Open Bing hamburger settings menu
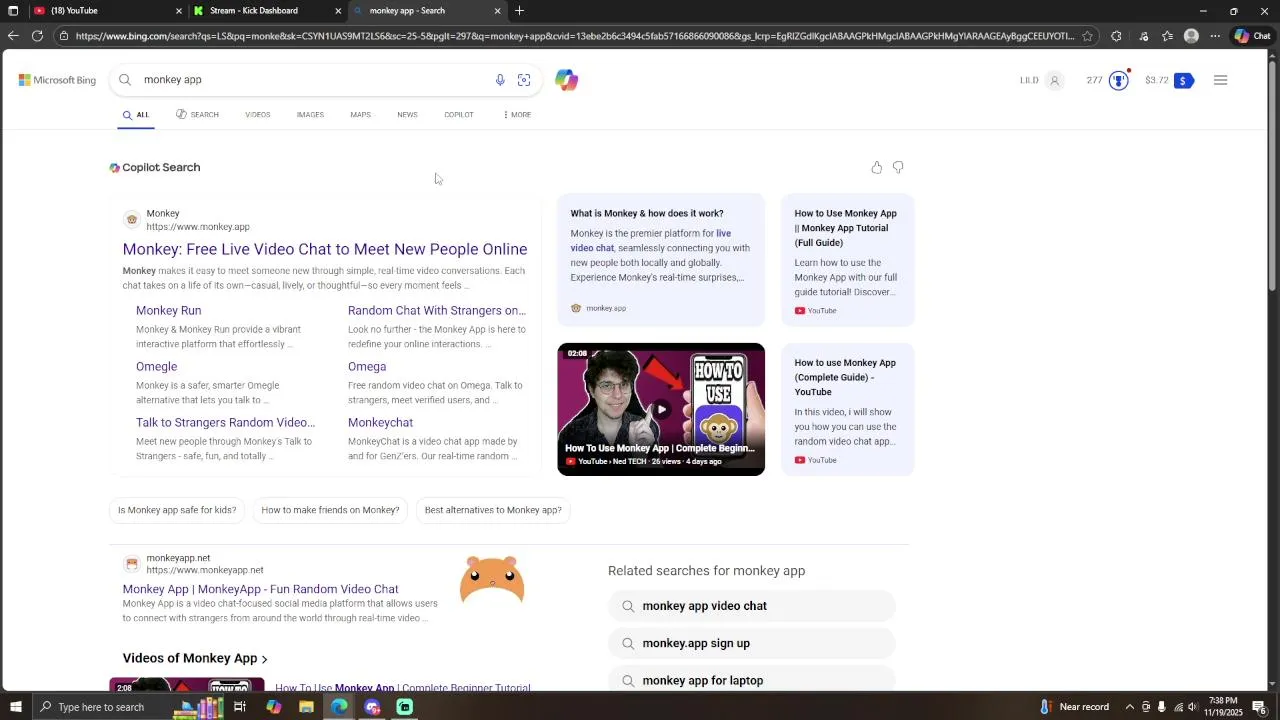This screenshot has width=1280, height=720. [x=1220, y=80]
